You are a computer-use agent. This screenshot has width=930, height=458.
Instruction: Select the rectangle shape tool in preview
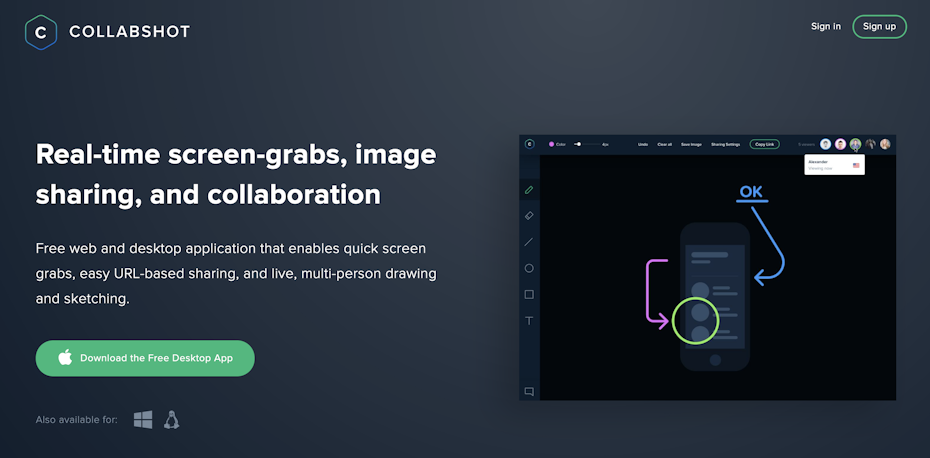tap(529, 294)
